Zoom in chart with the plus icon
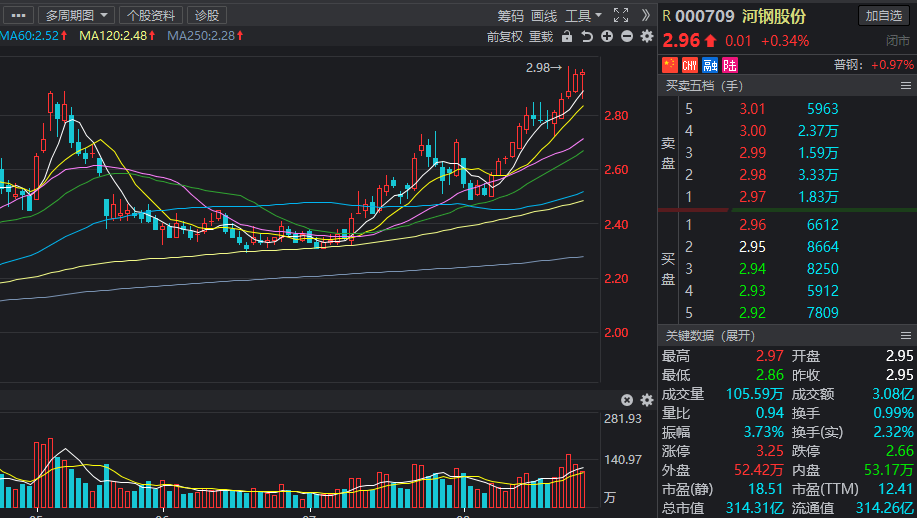 coord(607,37)
